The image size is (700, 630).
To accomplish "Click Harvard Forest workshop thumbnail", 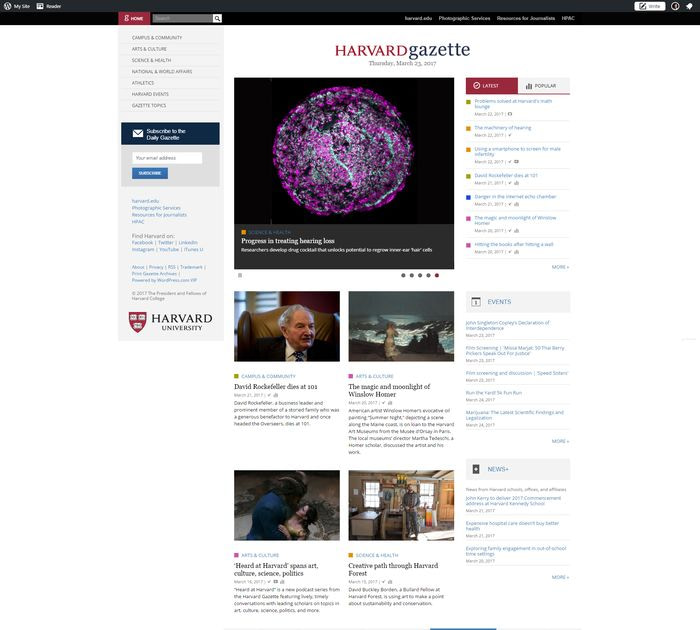I will click(x=401, y=505).
